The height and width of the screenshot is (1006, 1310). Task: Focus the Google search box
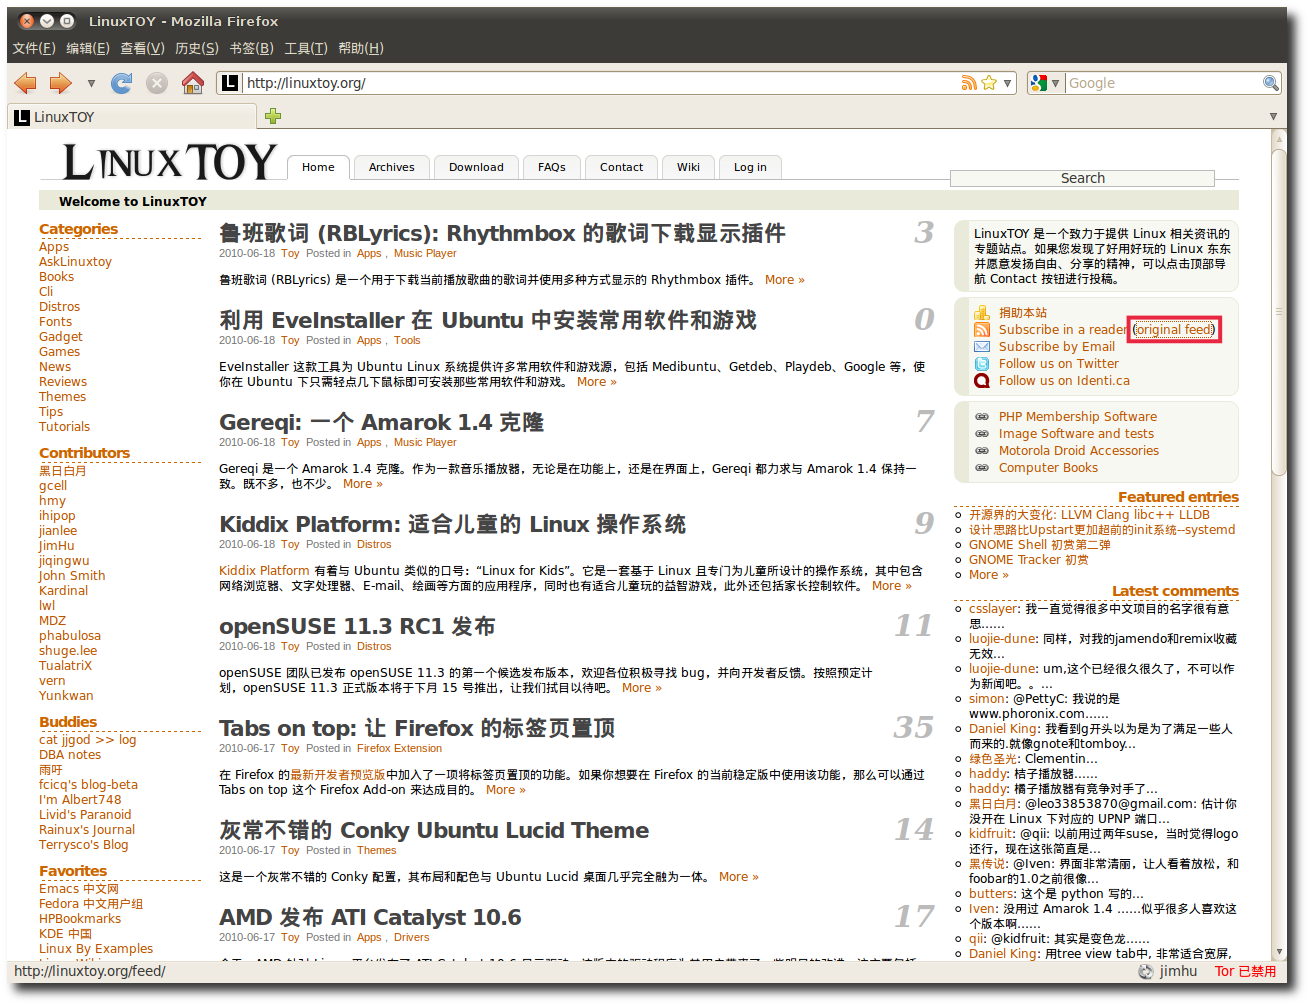(1163, 83)
